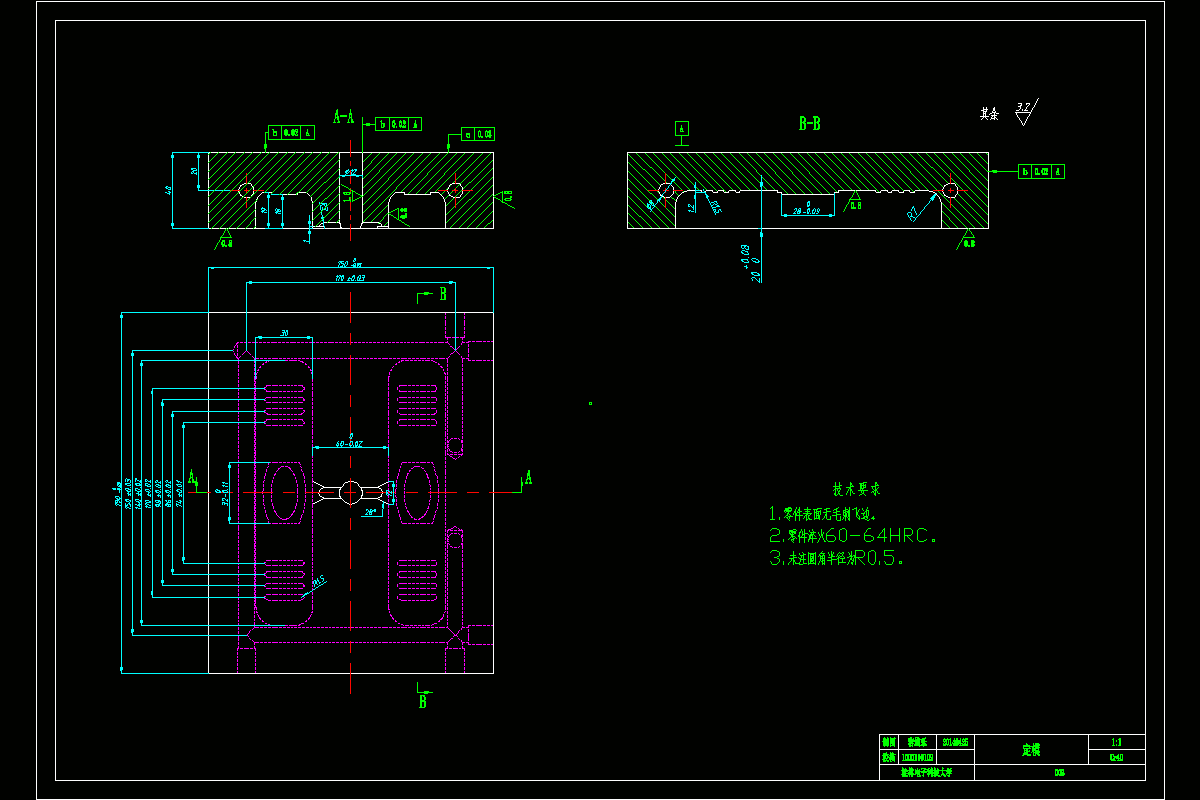Click the 1:1 scale cell

[1117, 742]
